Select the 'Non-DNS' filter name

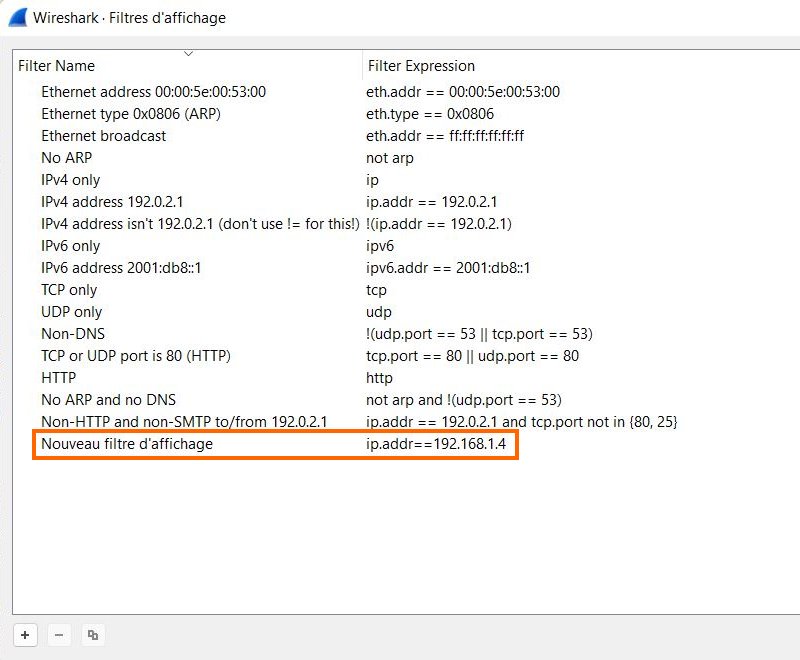point(73,334)
